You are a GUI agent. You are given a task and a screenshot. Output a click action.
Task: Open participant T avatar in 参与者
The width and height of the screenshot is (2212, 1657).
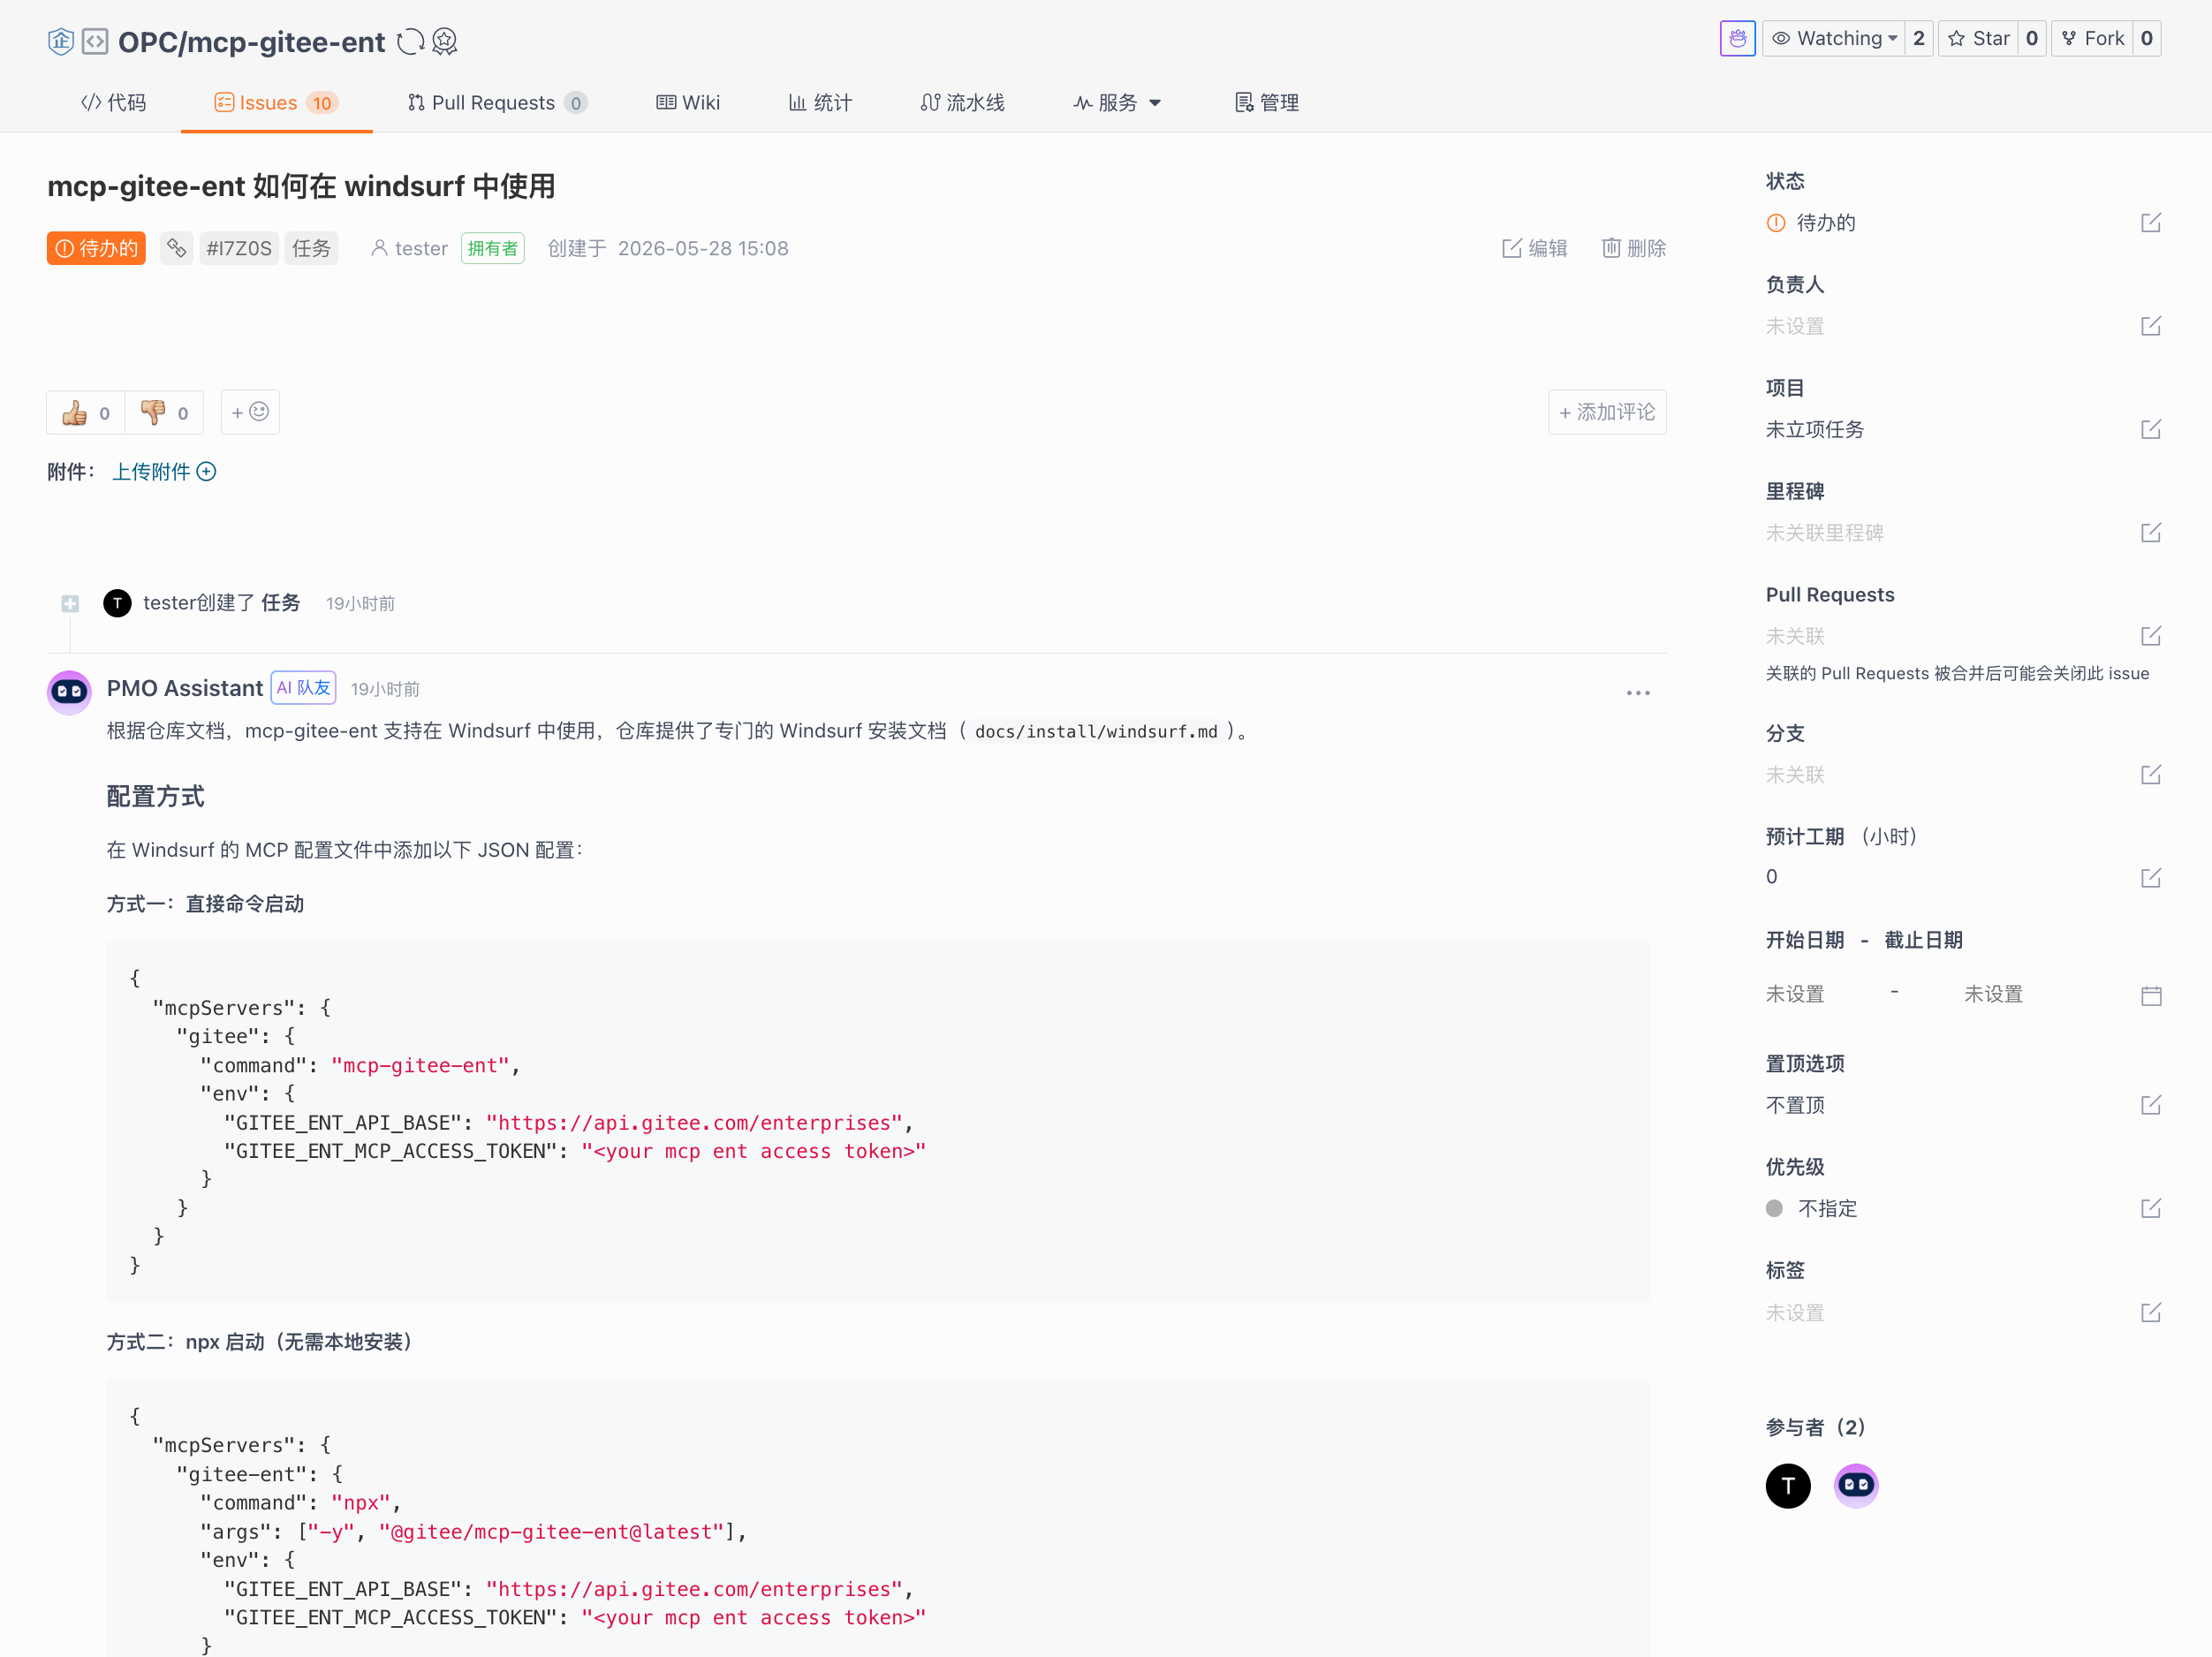point(1788,1485)
